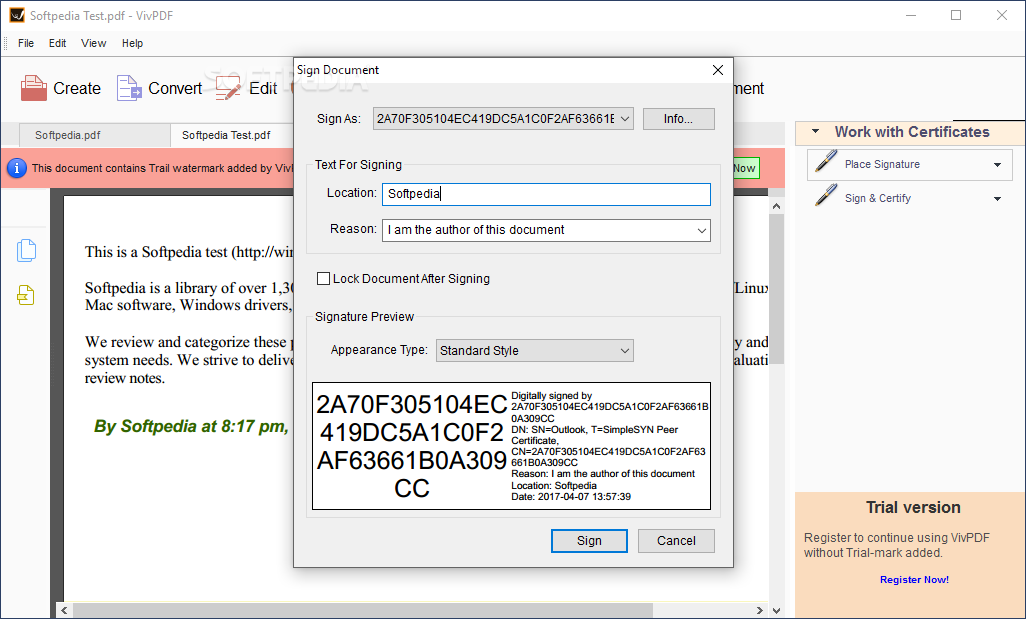Collapse the Work with Certificates panel
The width and height of the screenshot is (1026, 619).
coord(815,132)
